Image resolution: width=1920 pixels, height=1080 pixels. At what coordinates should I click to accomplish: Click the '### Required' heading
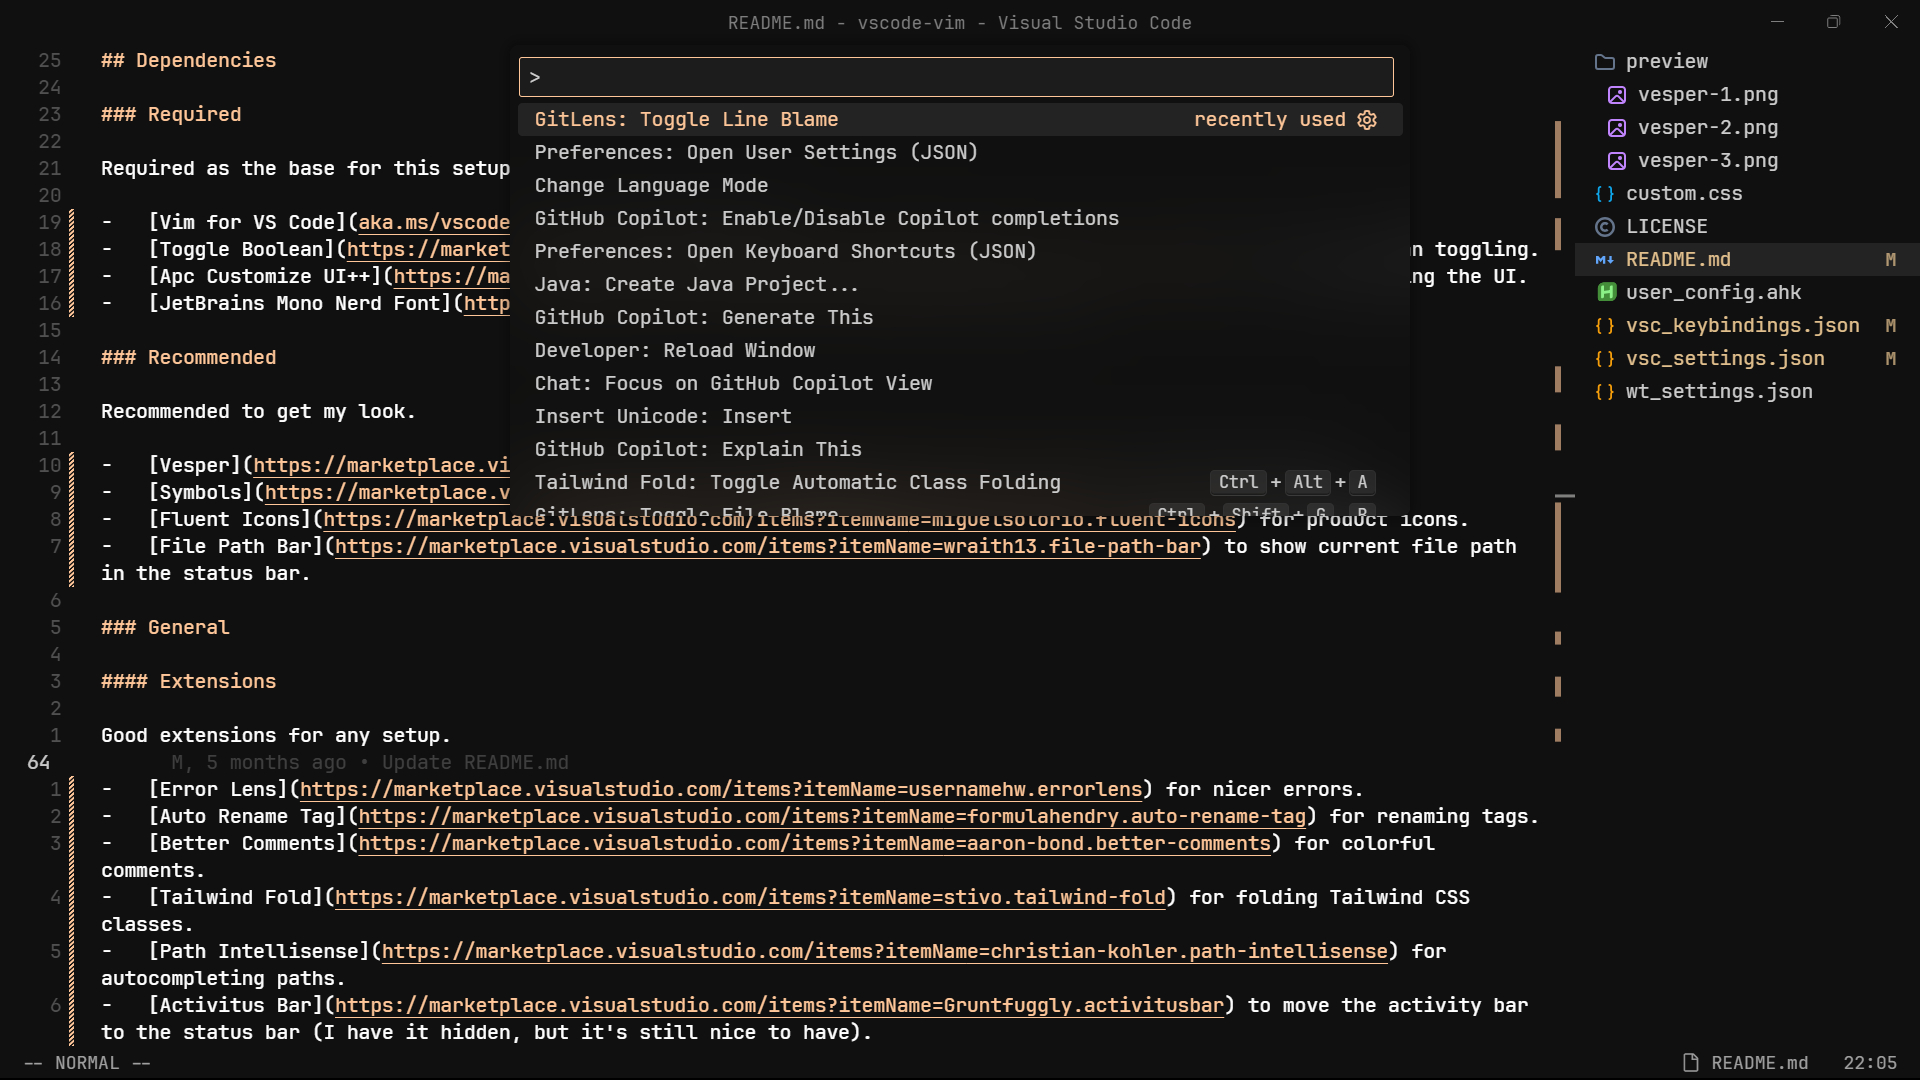171,115
